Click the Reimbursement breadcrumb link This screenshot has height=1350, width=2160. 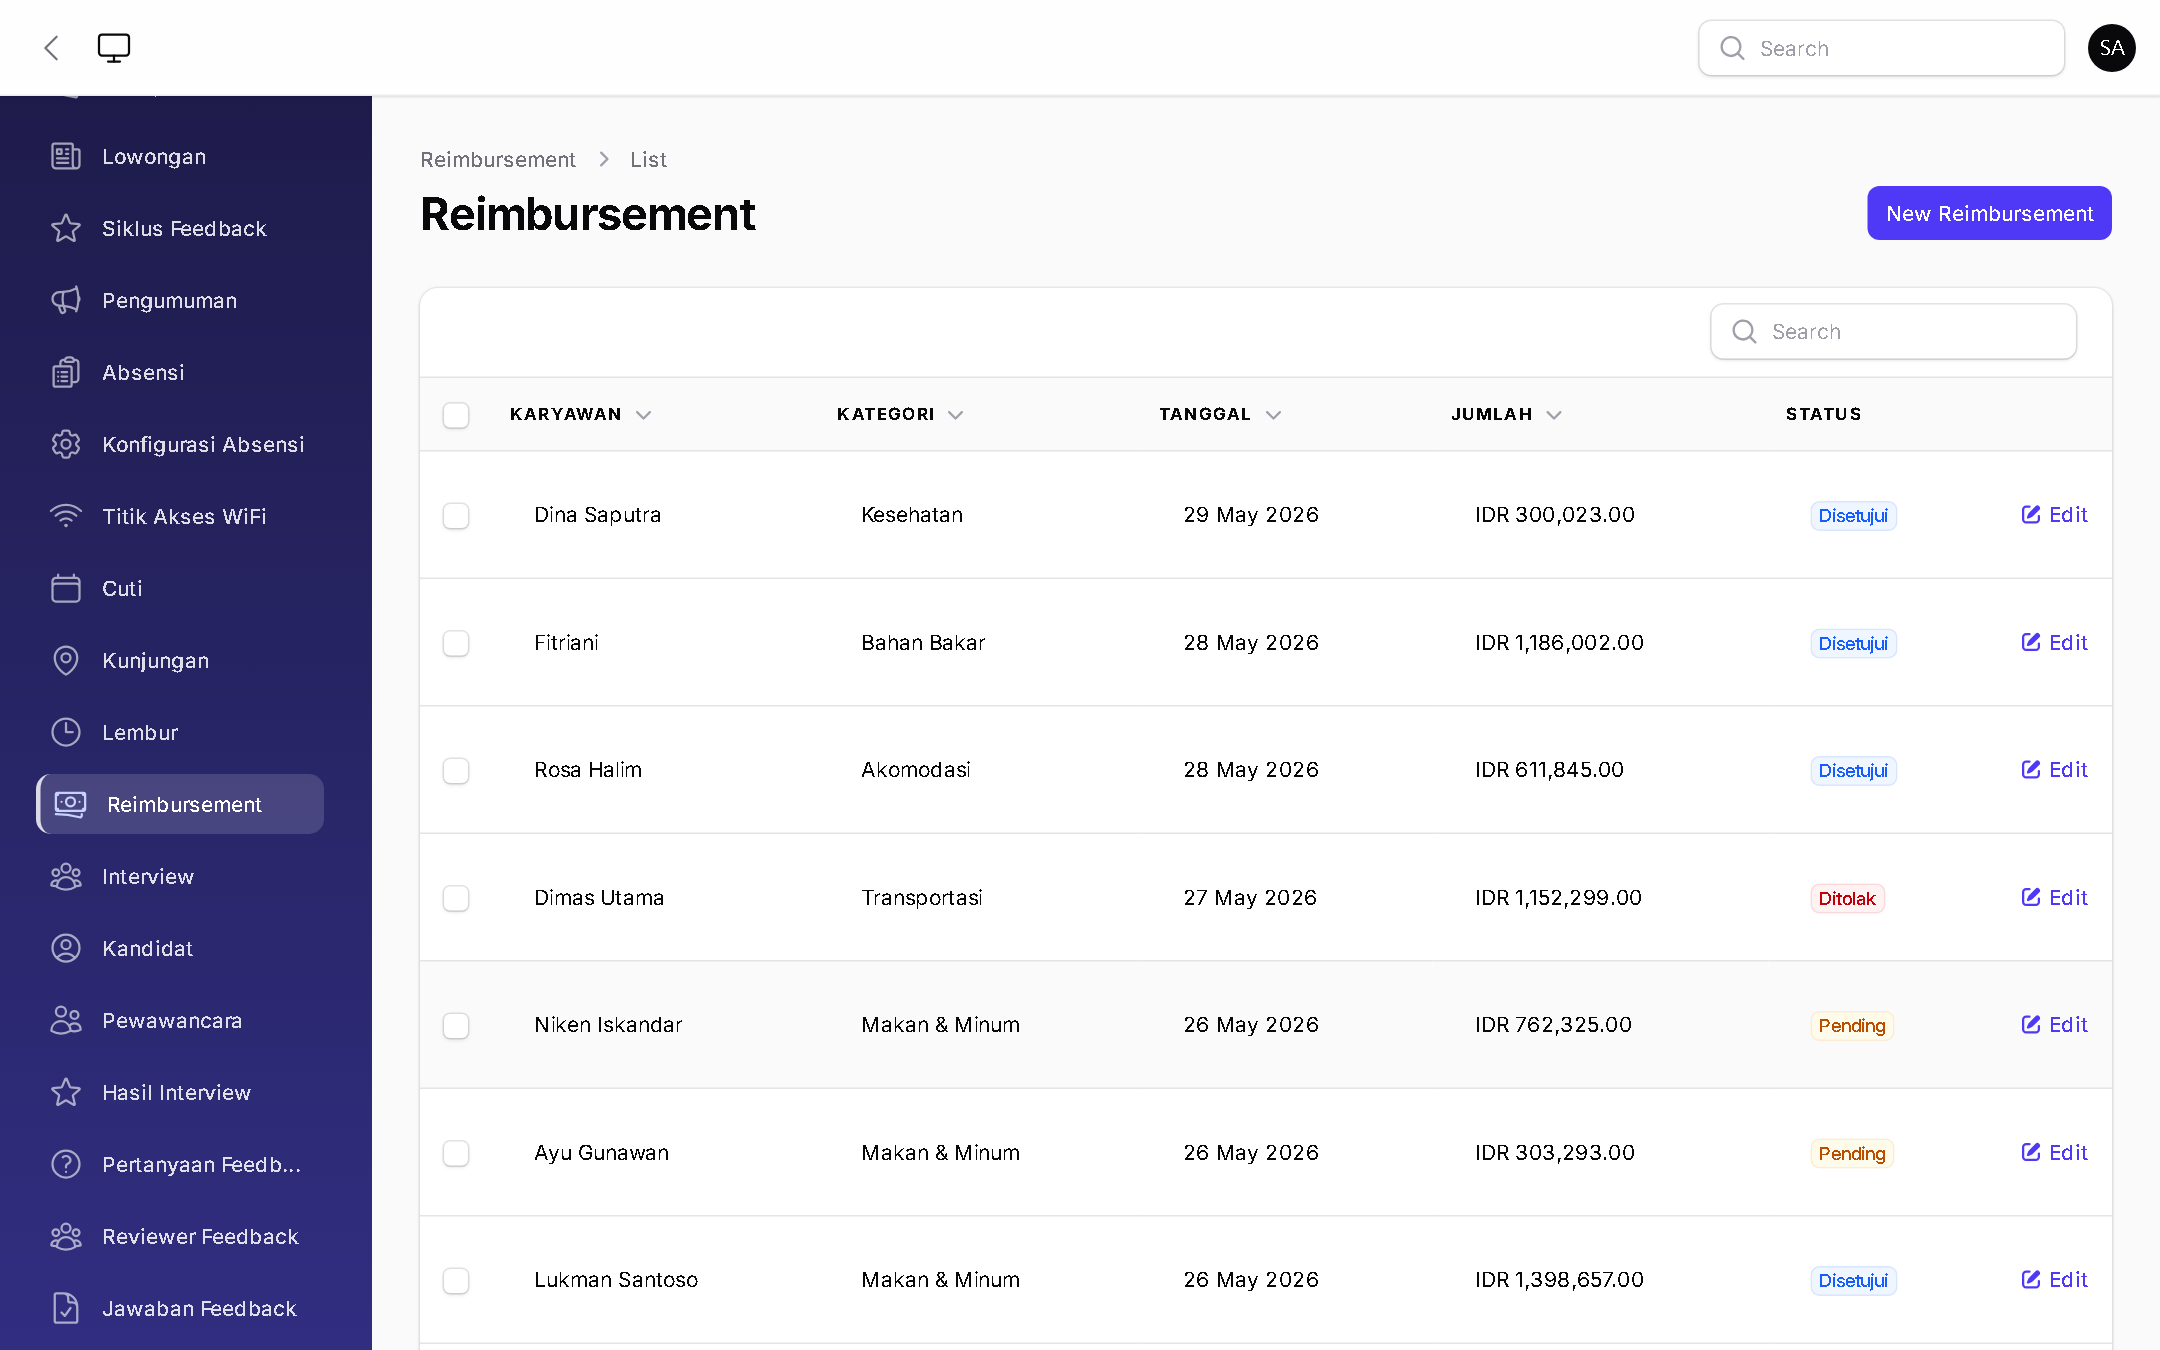[498, 159]
